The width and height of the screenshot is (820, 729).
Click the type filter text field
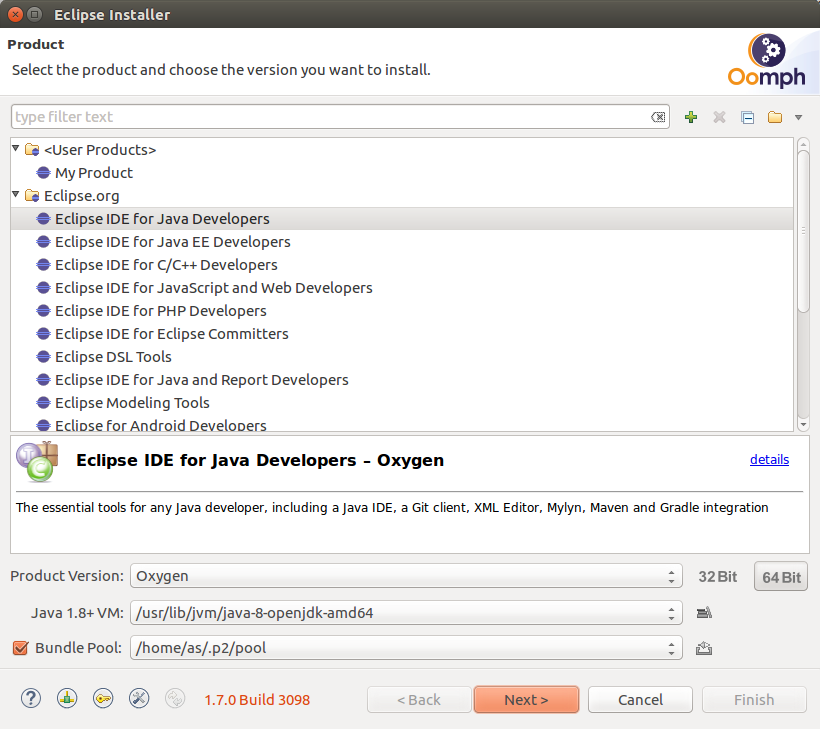[330, 117]
